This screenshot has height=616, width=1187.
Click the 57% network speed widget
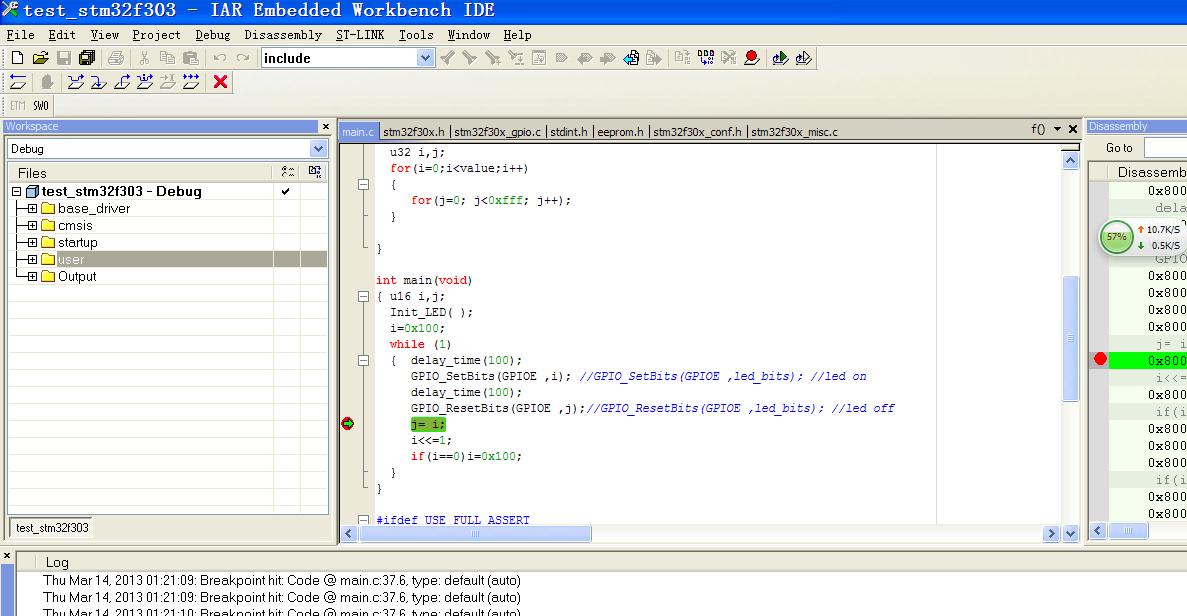pyautogui.click(x=1117, y=237)
